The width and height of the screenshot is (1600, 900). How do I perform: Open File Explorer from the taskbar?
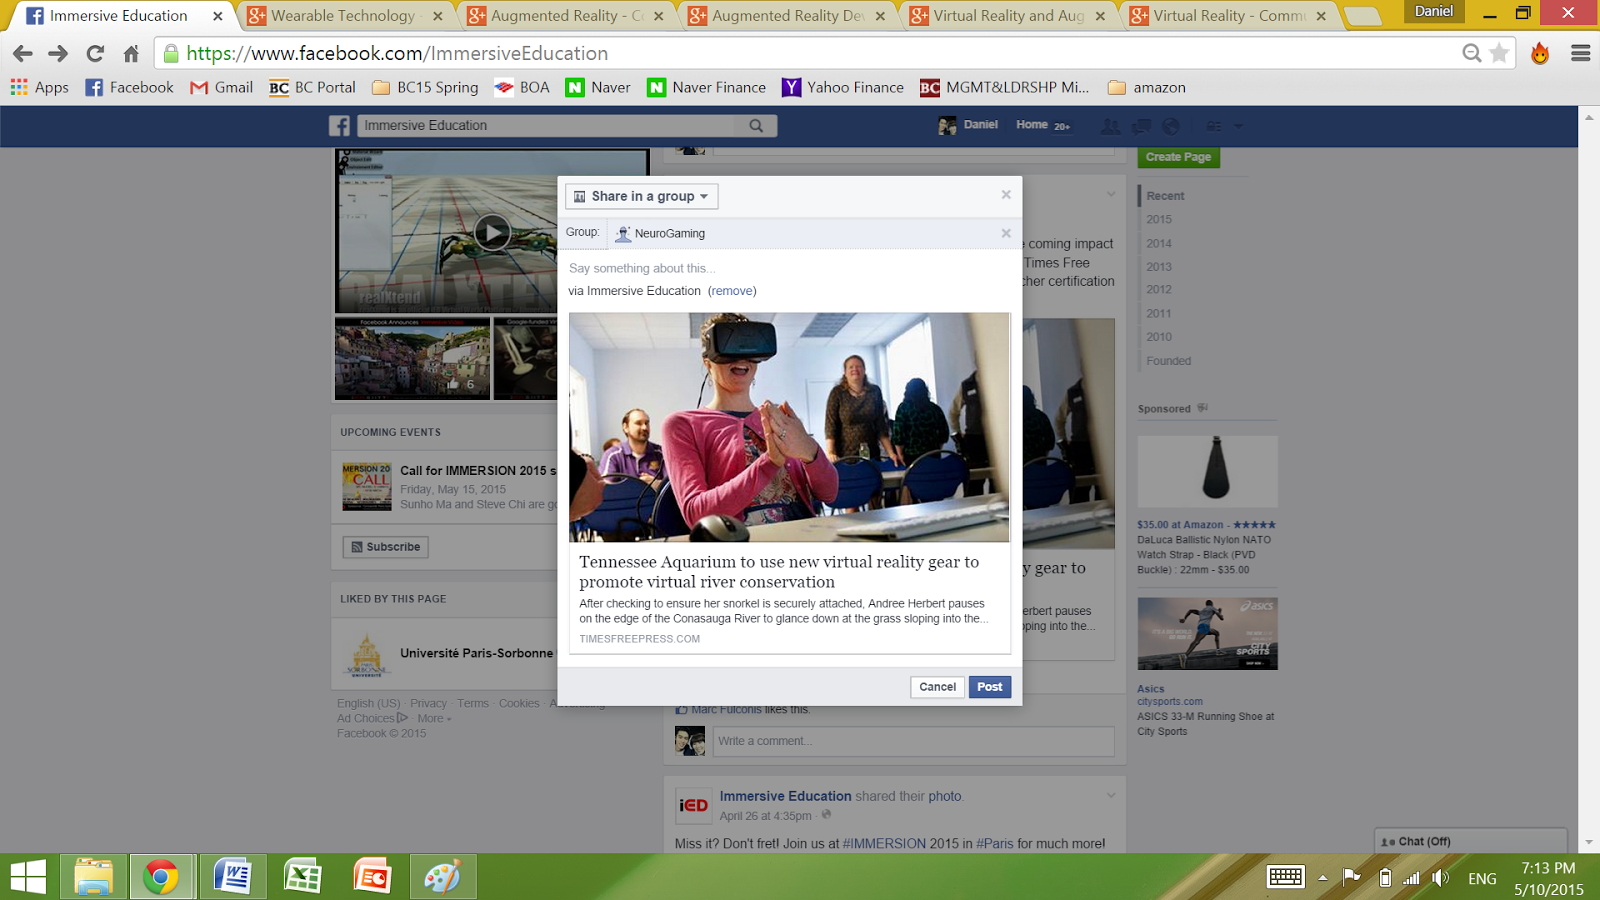[93, 877]
